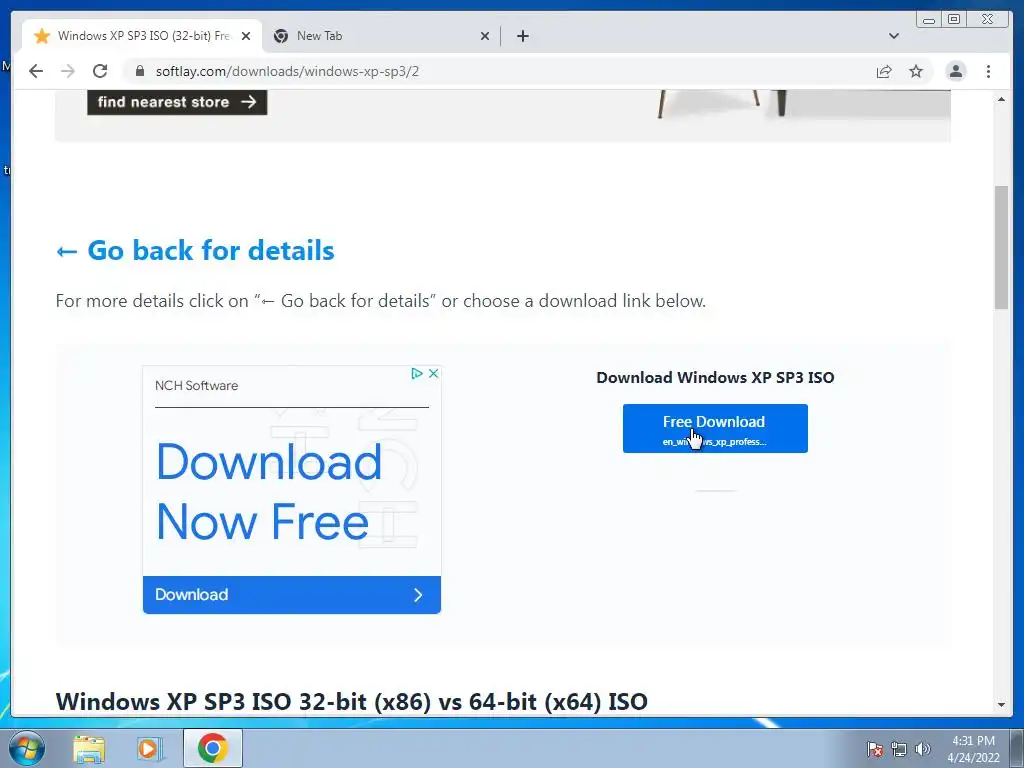
Task: Click the vertical scrollbar thumb
Action: coord(1001,248)
